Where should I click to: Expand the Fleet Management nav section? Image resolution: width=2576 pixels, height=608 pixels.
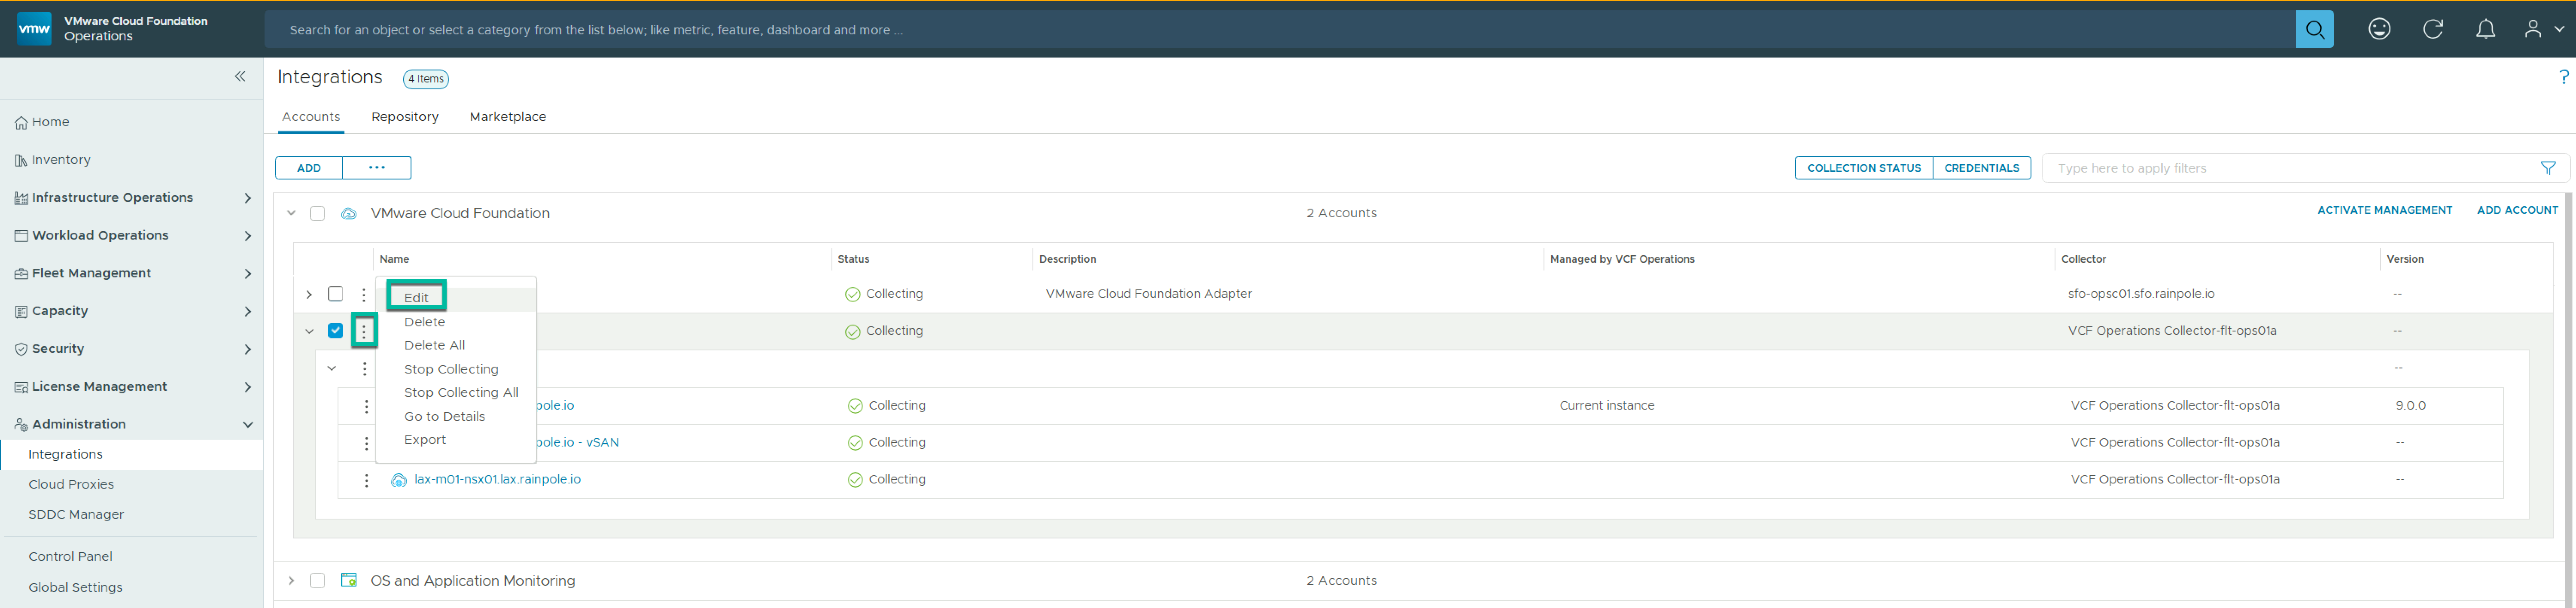tap(247, 273)
